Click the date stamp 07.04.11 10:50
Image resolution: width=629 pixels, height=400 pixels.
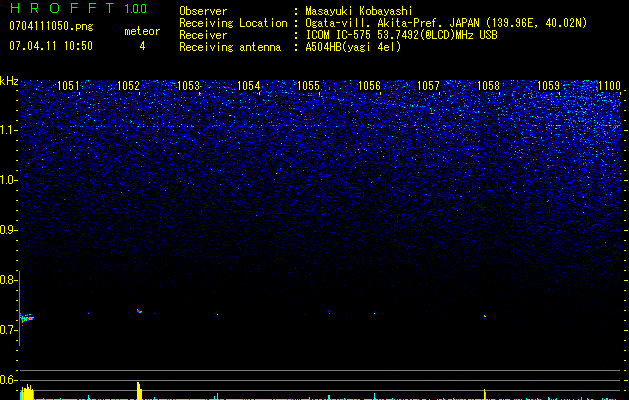[51, 46]
